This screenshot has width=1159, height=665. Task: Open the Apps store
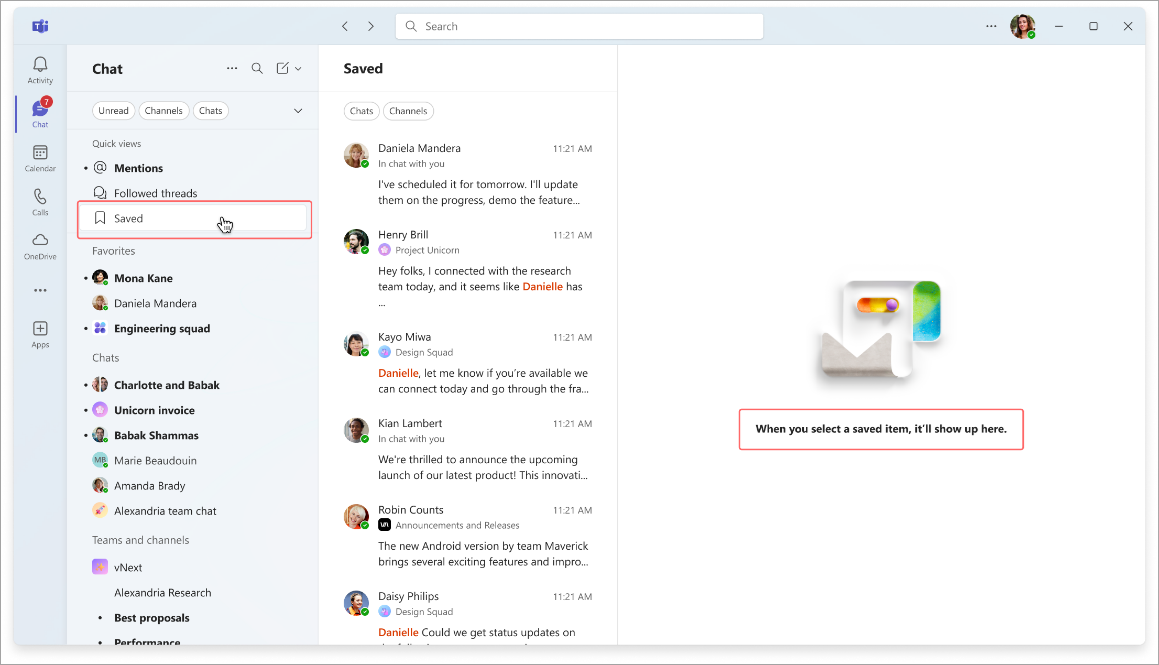(40, 334)
